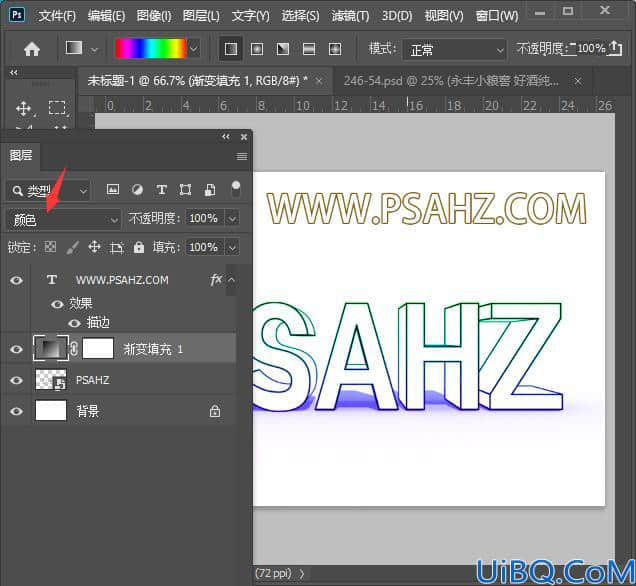Open the 文件(F) menu
Screen dimensions: 636x586
(57, 16)
